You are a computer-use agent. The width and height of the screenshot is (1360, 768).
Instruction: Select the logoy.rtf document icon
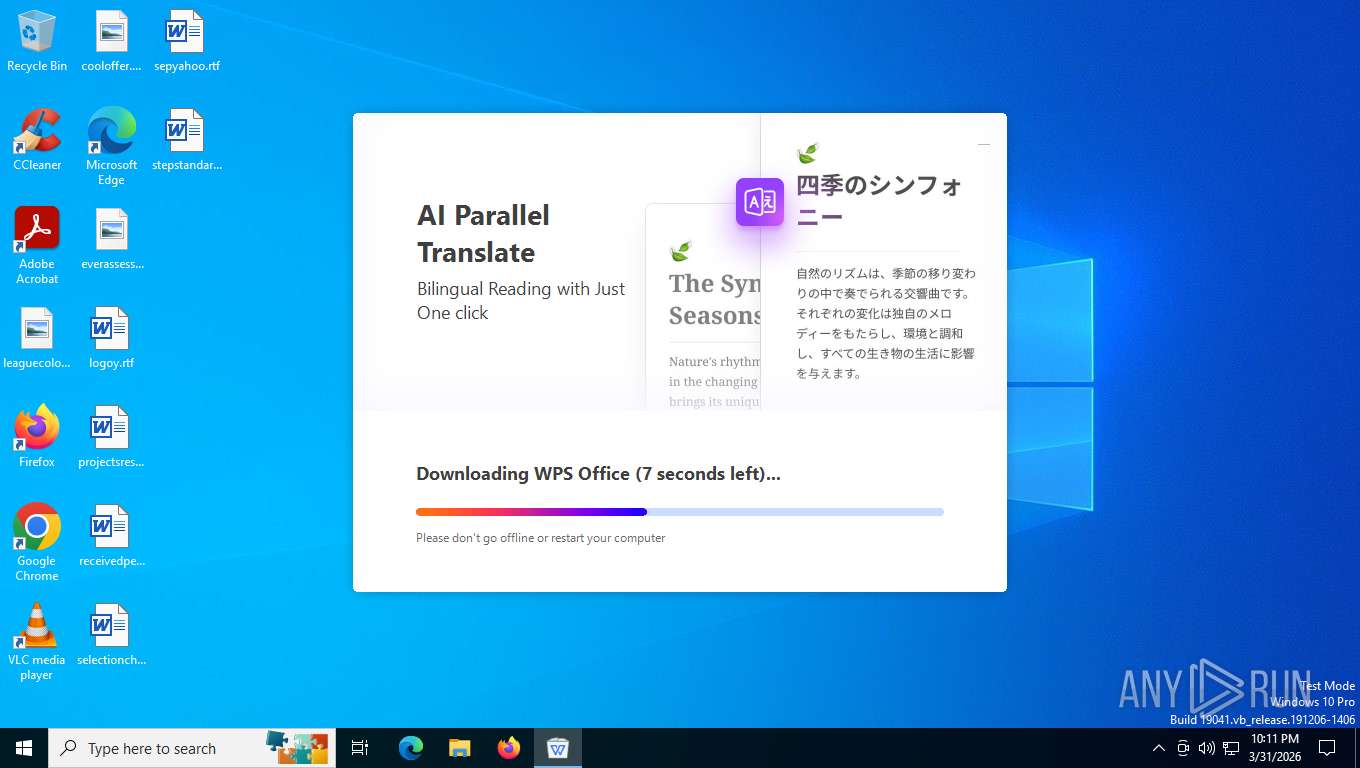coord(111,338)
